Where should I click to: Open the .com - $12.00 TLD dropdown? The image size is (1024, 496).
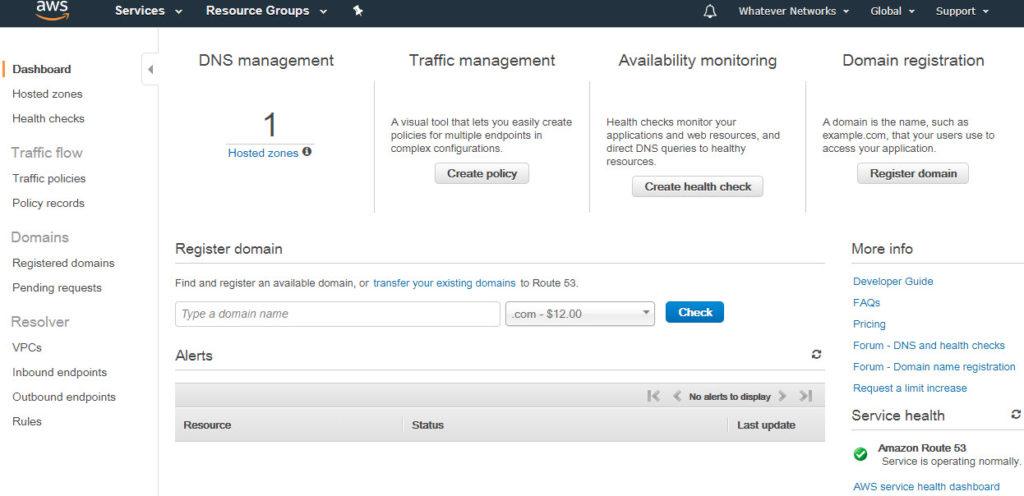click(x=580, y=314)
